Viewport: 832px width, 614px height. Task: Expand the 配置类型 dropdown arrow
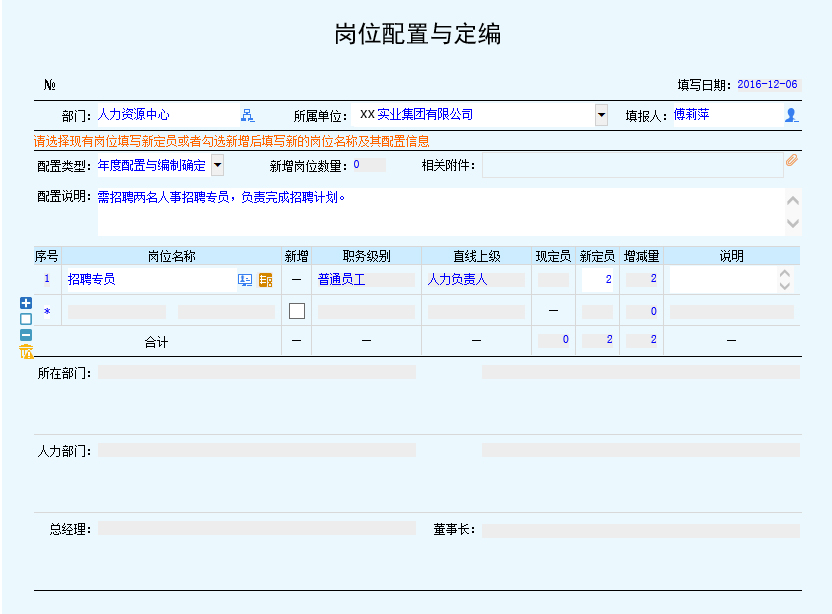[218, 165]
